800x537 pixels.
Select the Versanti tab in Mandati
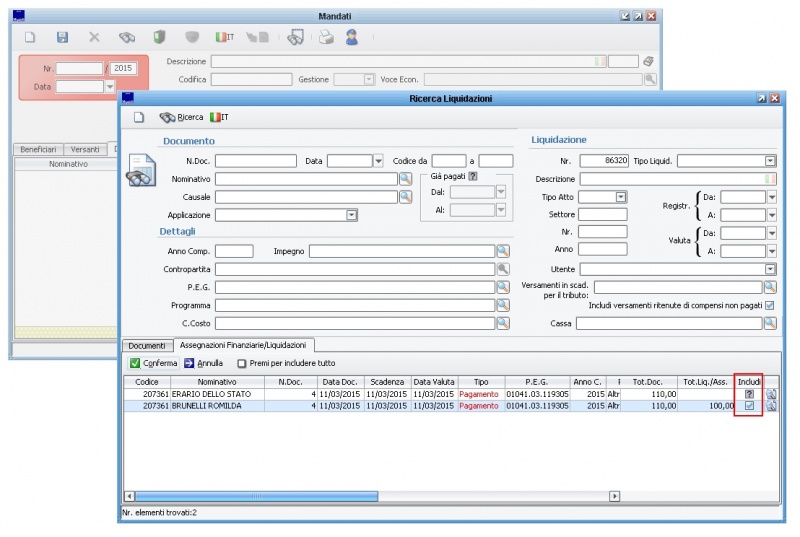coord(85,149)
